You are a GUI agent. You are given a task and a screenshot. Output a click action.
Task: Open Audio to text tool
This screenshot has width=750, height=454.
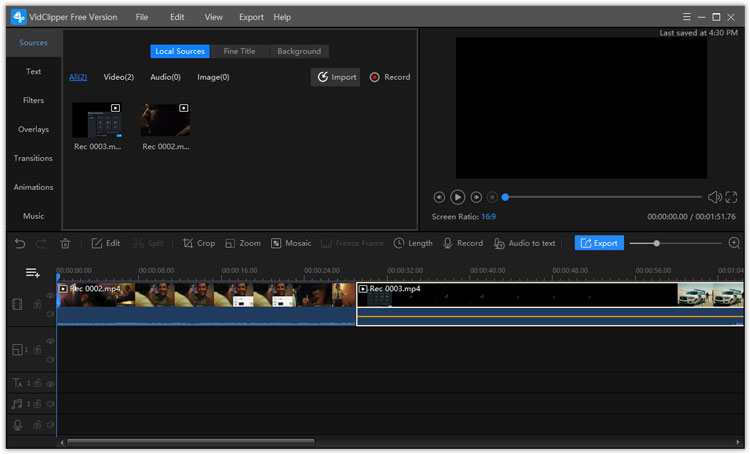click(525, 243)
